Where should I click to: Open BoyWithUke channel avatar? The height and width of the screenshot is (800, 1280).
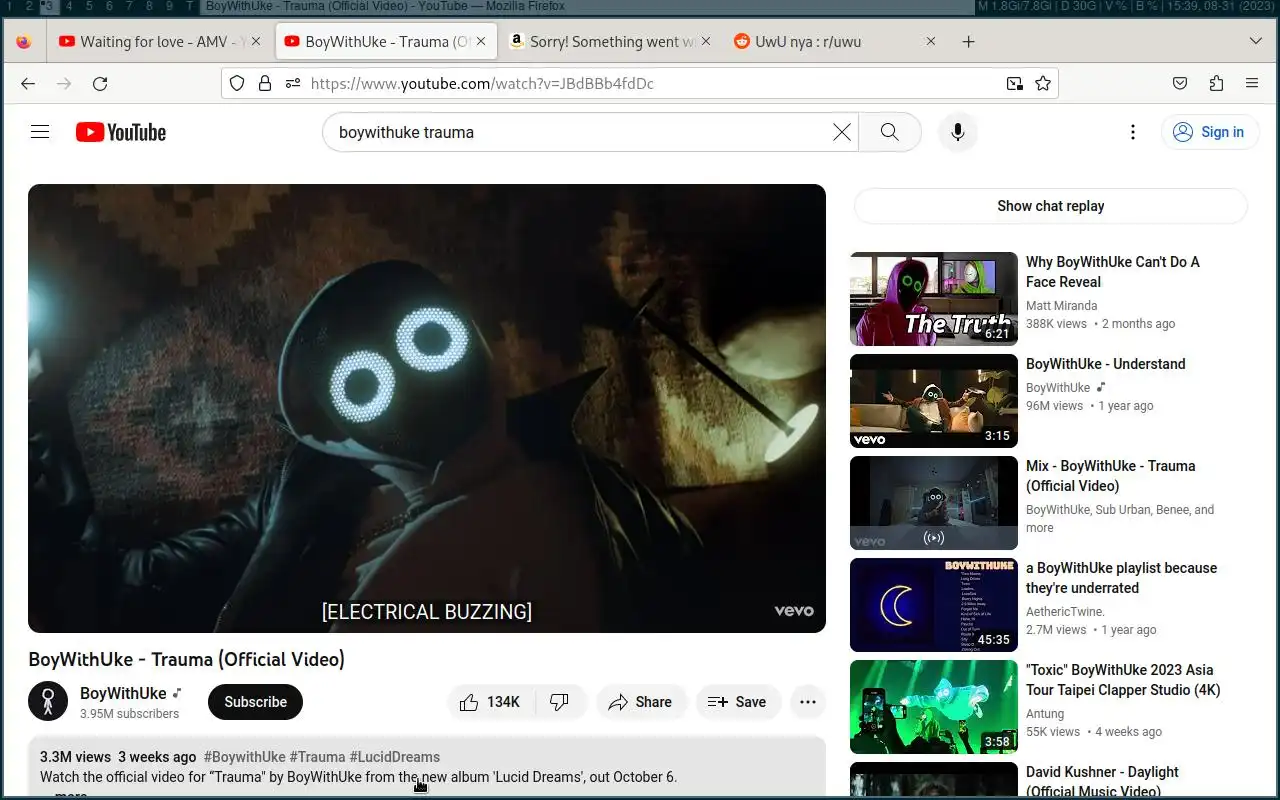(x=48, y=702)
